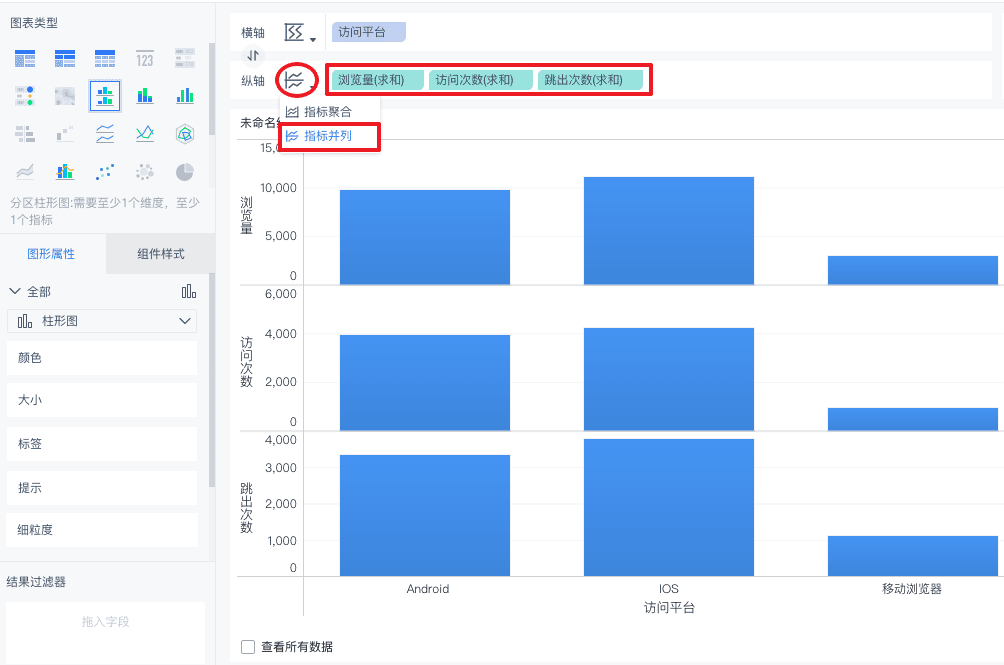
Task: Click the 移动浏览器 bar in 跳出次数 chart
Action: pyautogui.click(x=912, y=556)
